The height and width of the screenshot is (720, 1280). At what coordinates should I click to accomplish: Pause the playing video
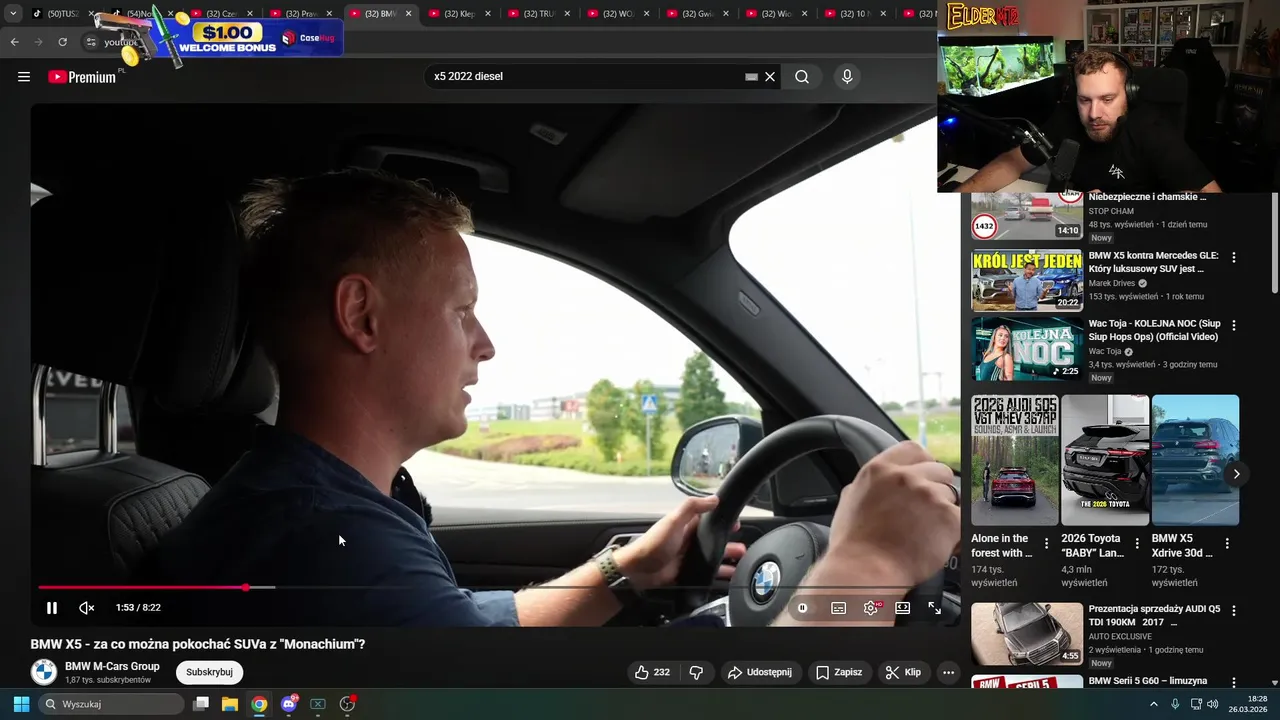pos(52,607)
